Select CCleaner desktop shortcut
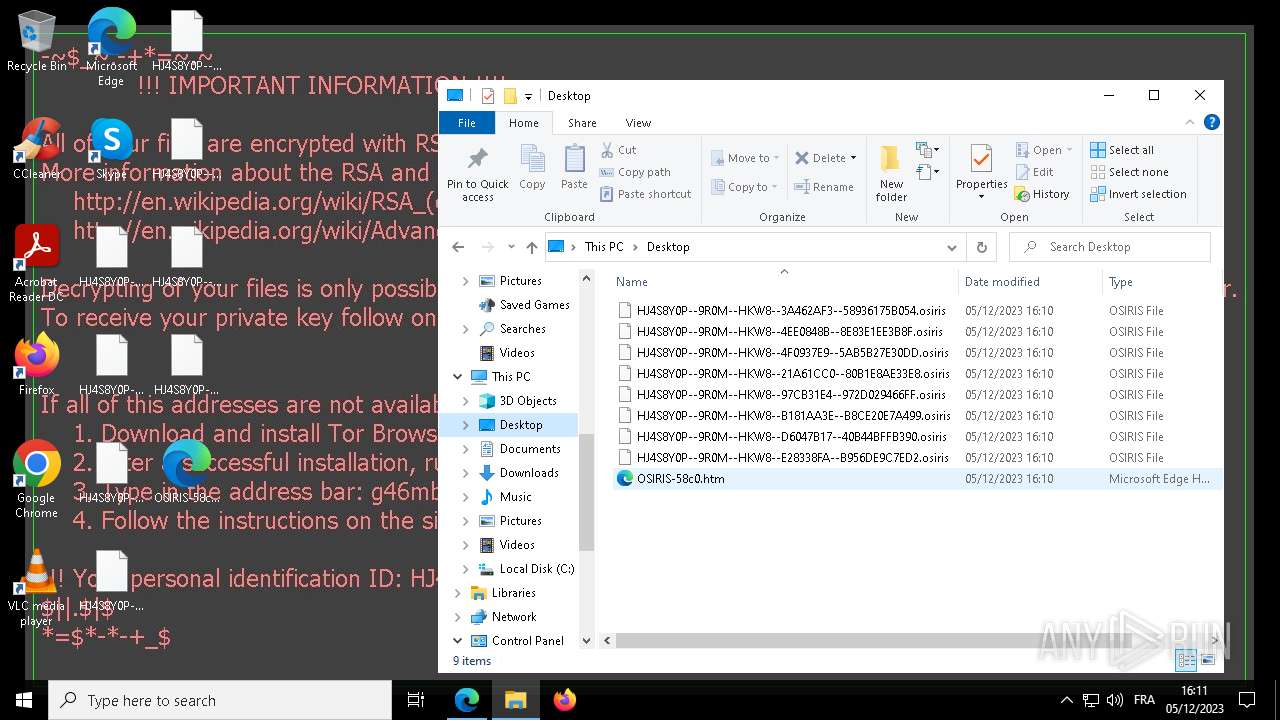 (36, 148)
